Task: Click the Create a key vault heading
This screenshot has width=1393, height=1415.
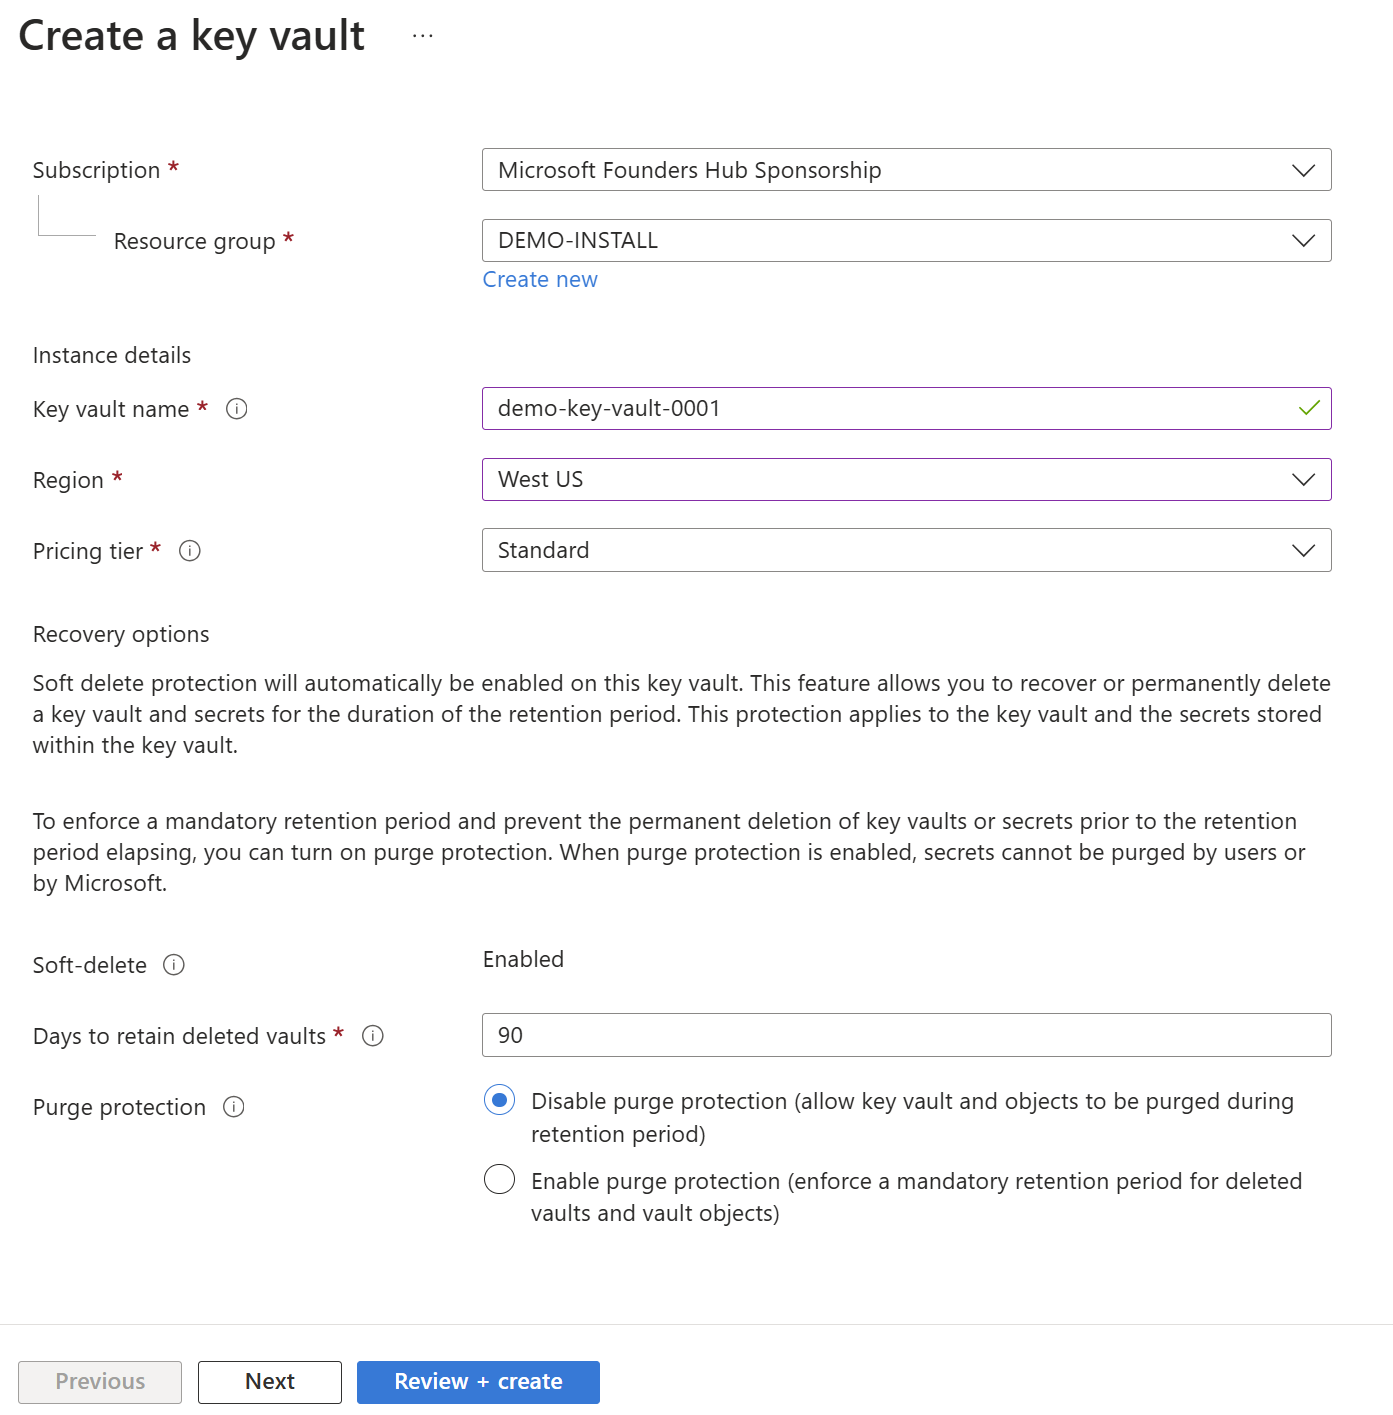Action: (x=192, y=36)
